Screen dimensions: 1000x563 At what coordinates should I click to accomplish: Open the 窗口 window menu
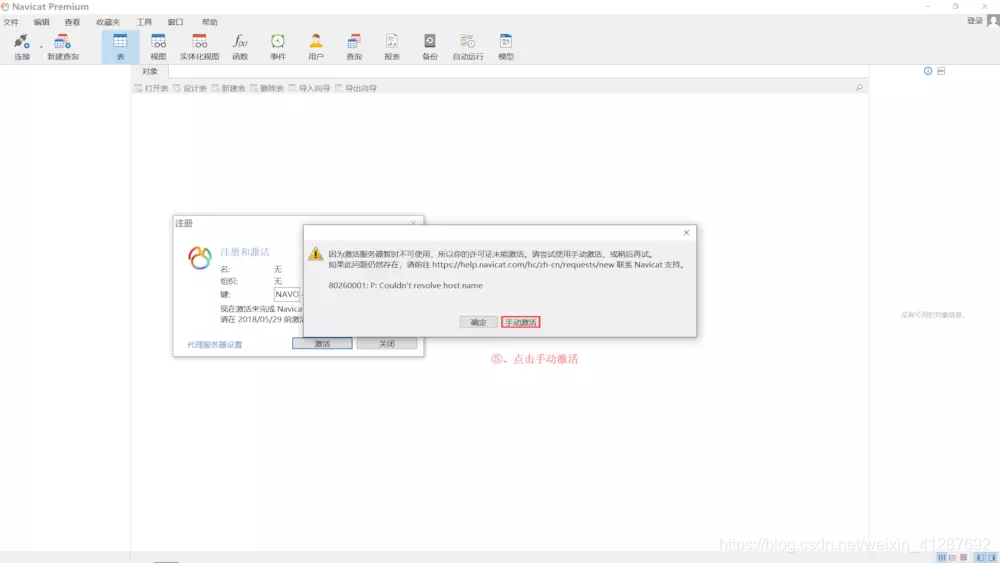click(175, 22)
